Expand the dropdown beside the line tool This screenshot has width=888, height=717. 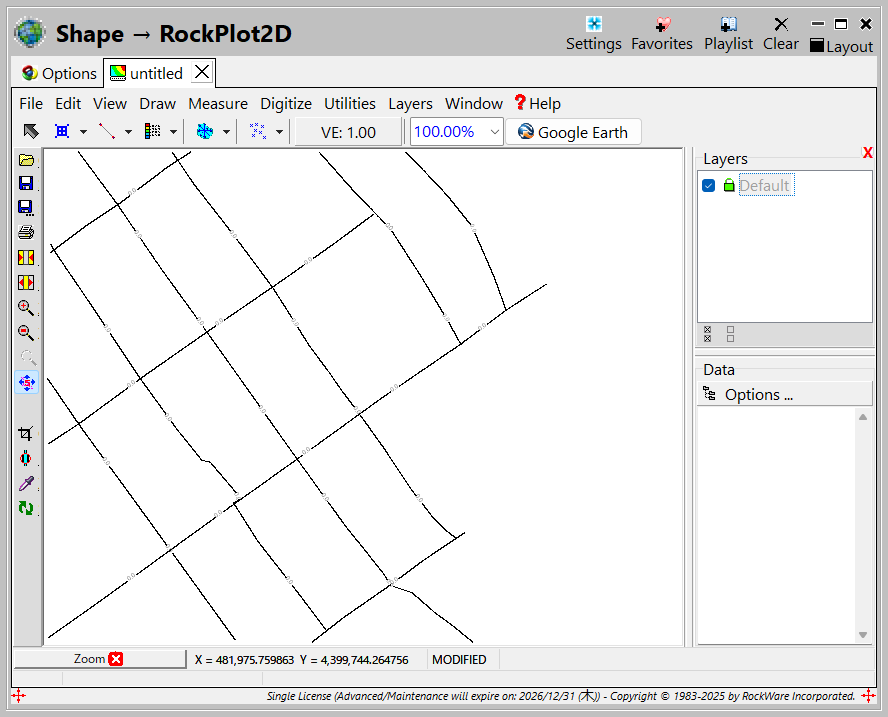tap(128, 132)
